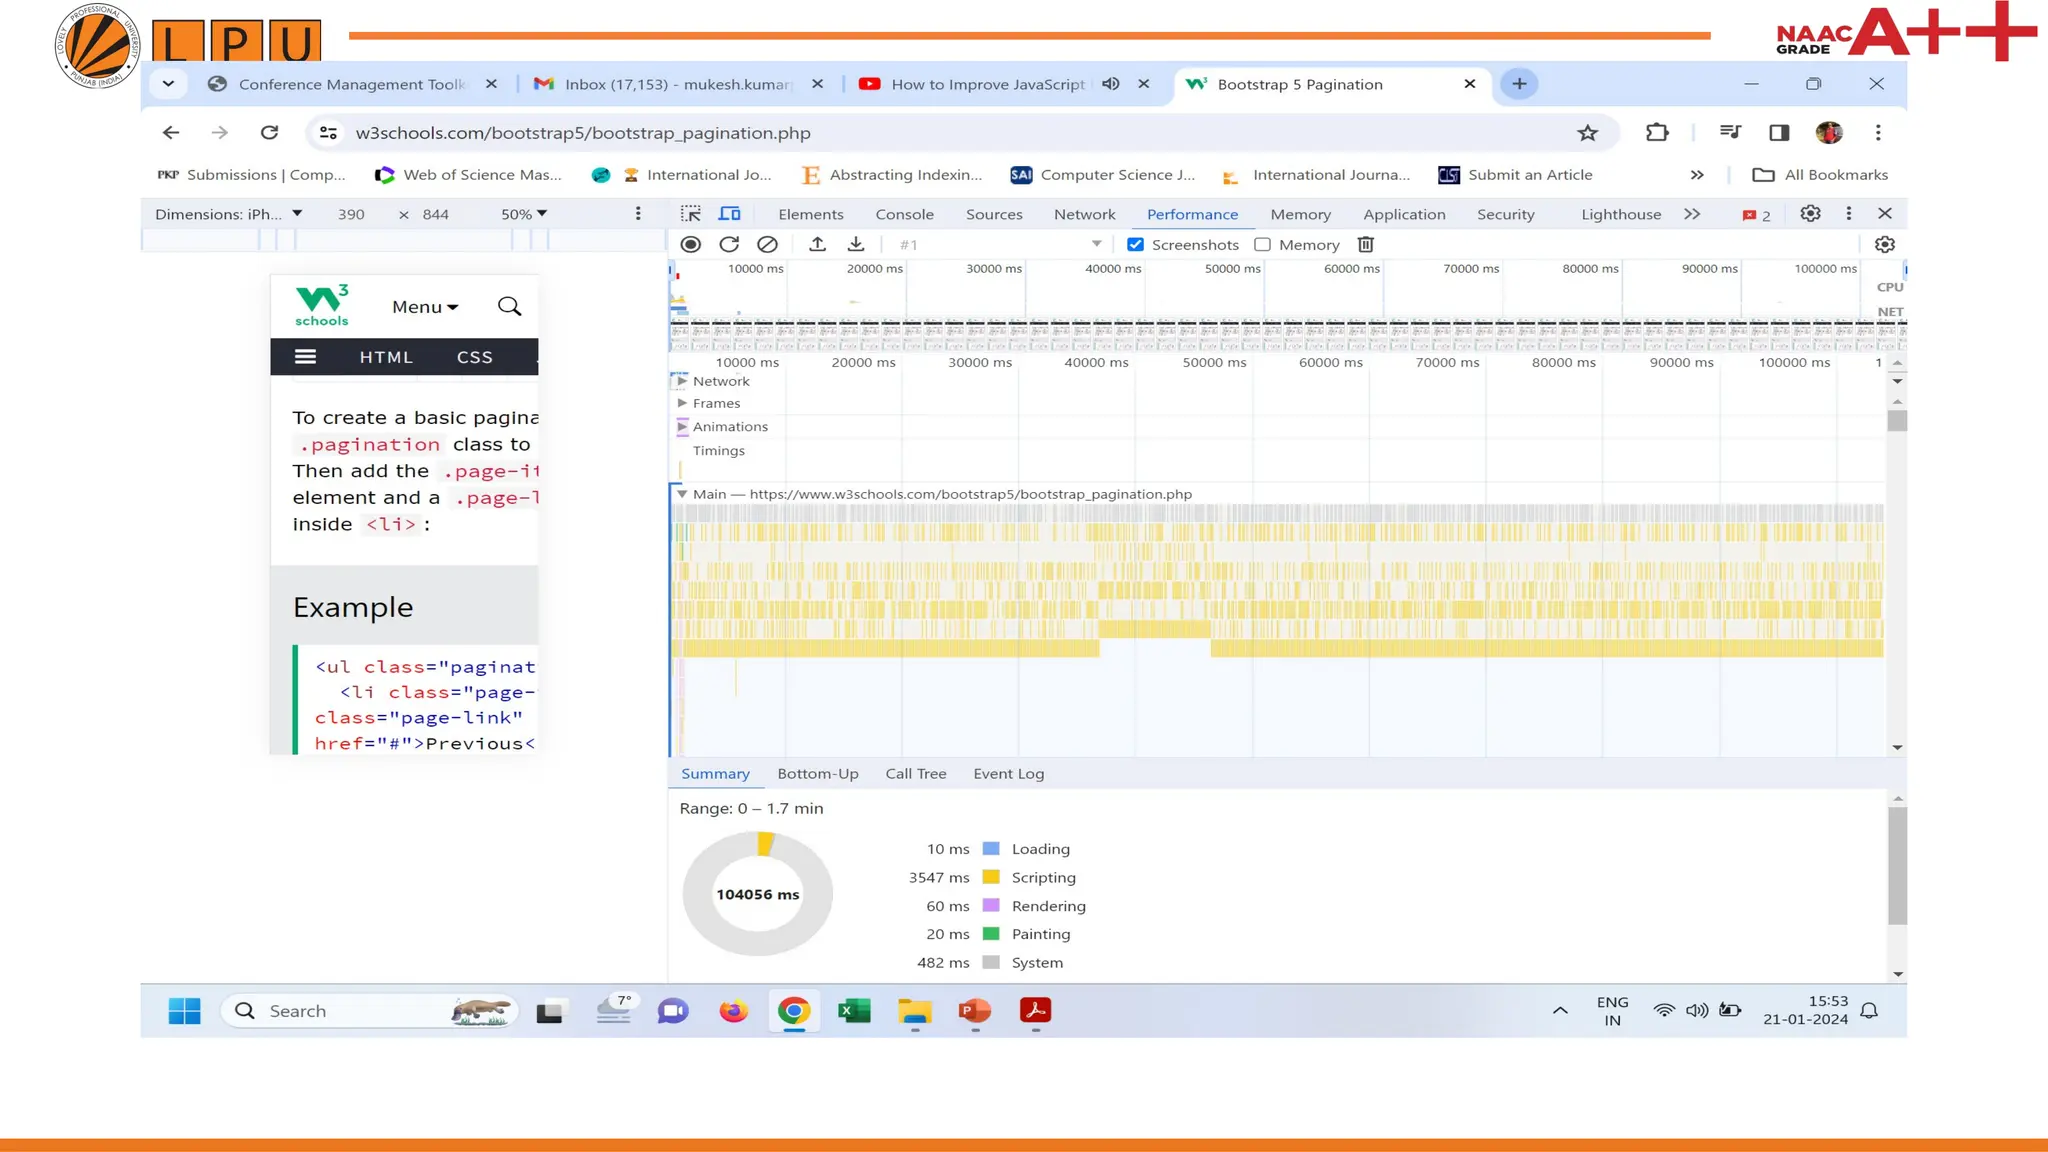Click the clear recording icon

click(767, 244)
